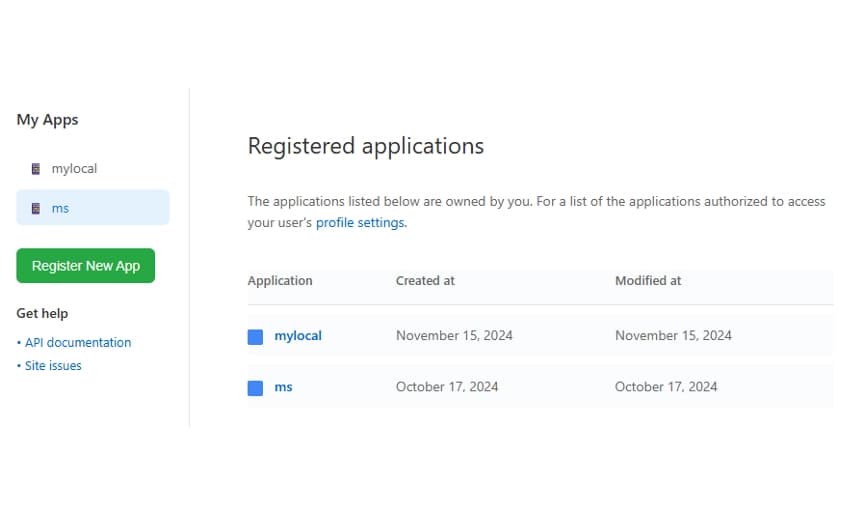864x512 pixels.
Task: Click mylocal's Created at date cell
Action: point(454,336)
